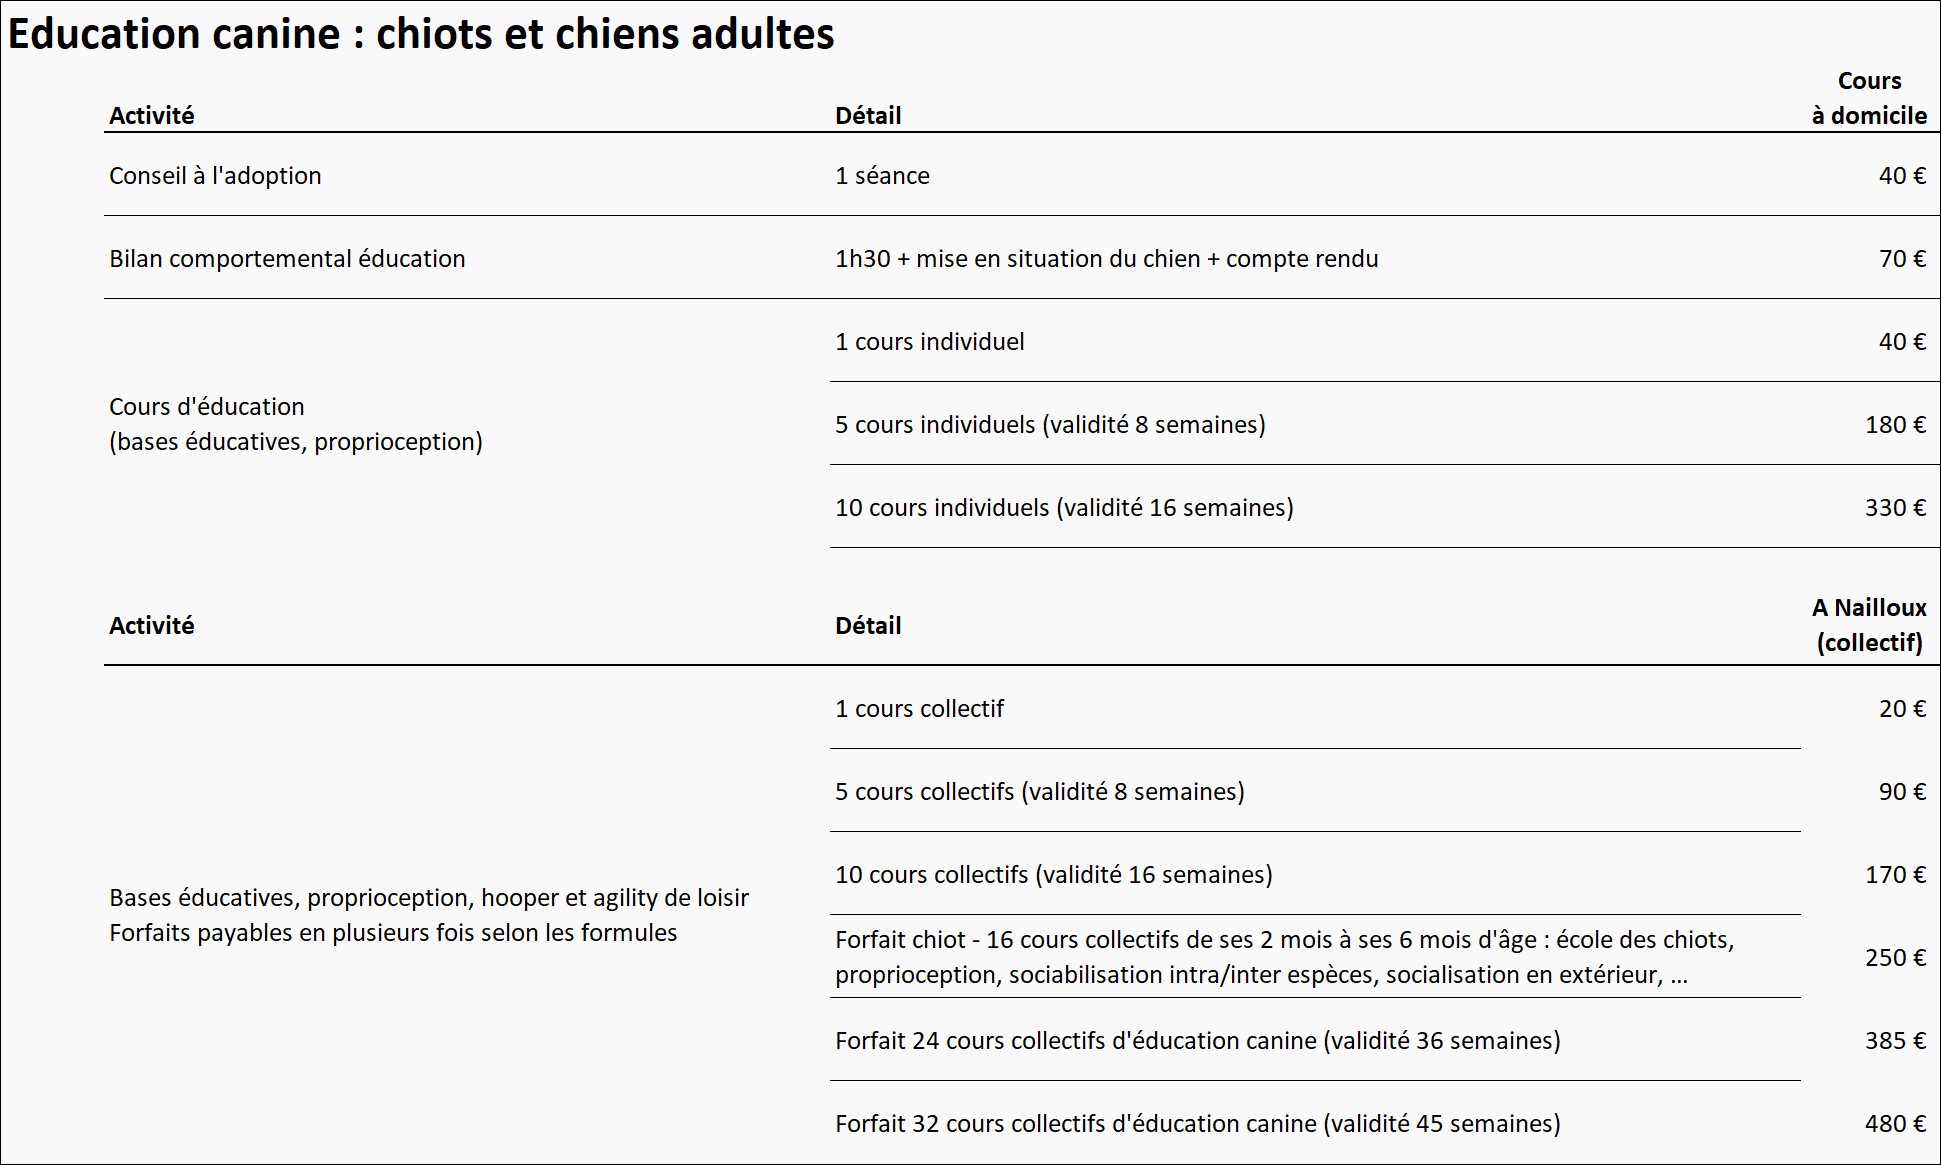Click the '1 cours individuel' detail

point(929,342)
